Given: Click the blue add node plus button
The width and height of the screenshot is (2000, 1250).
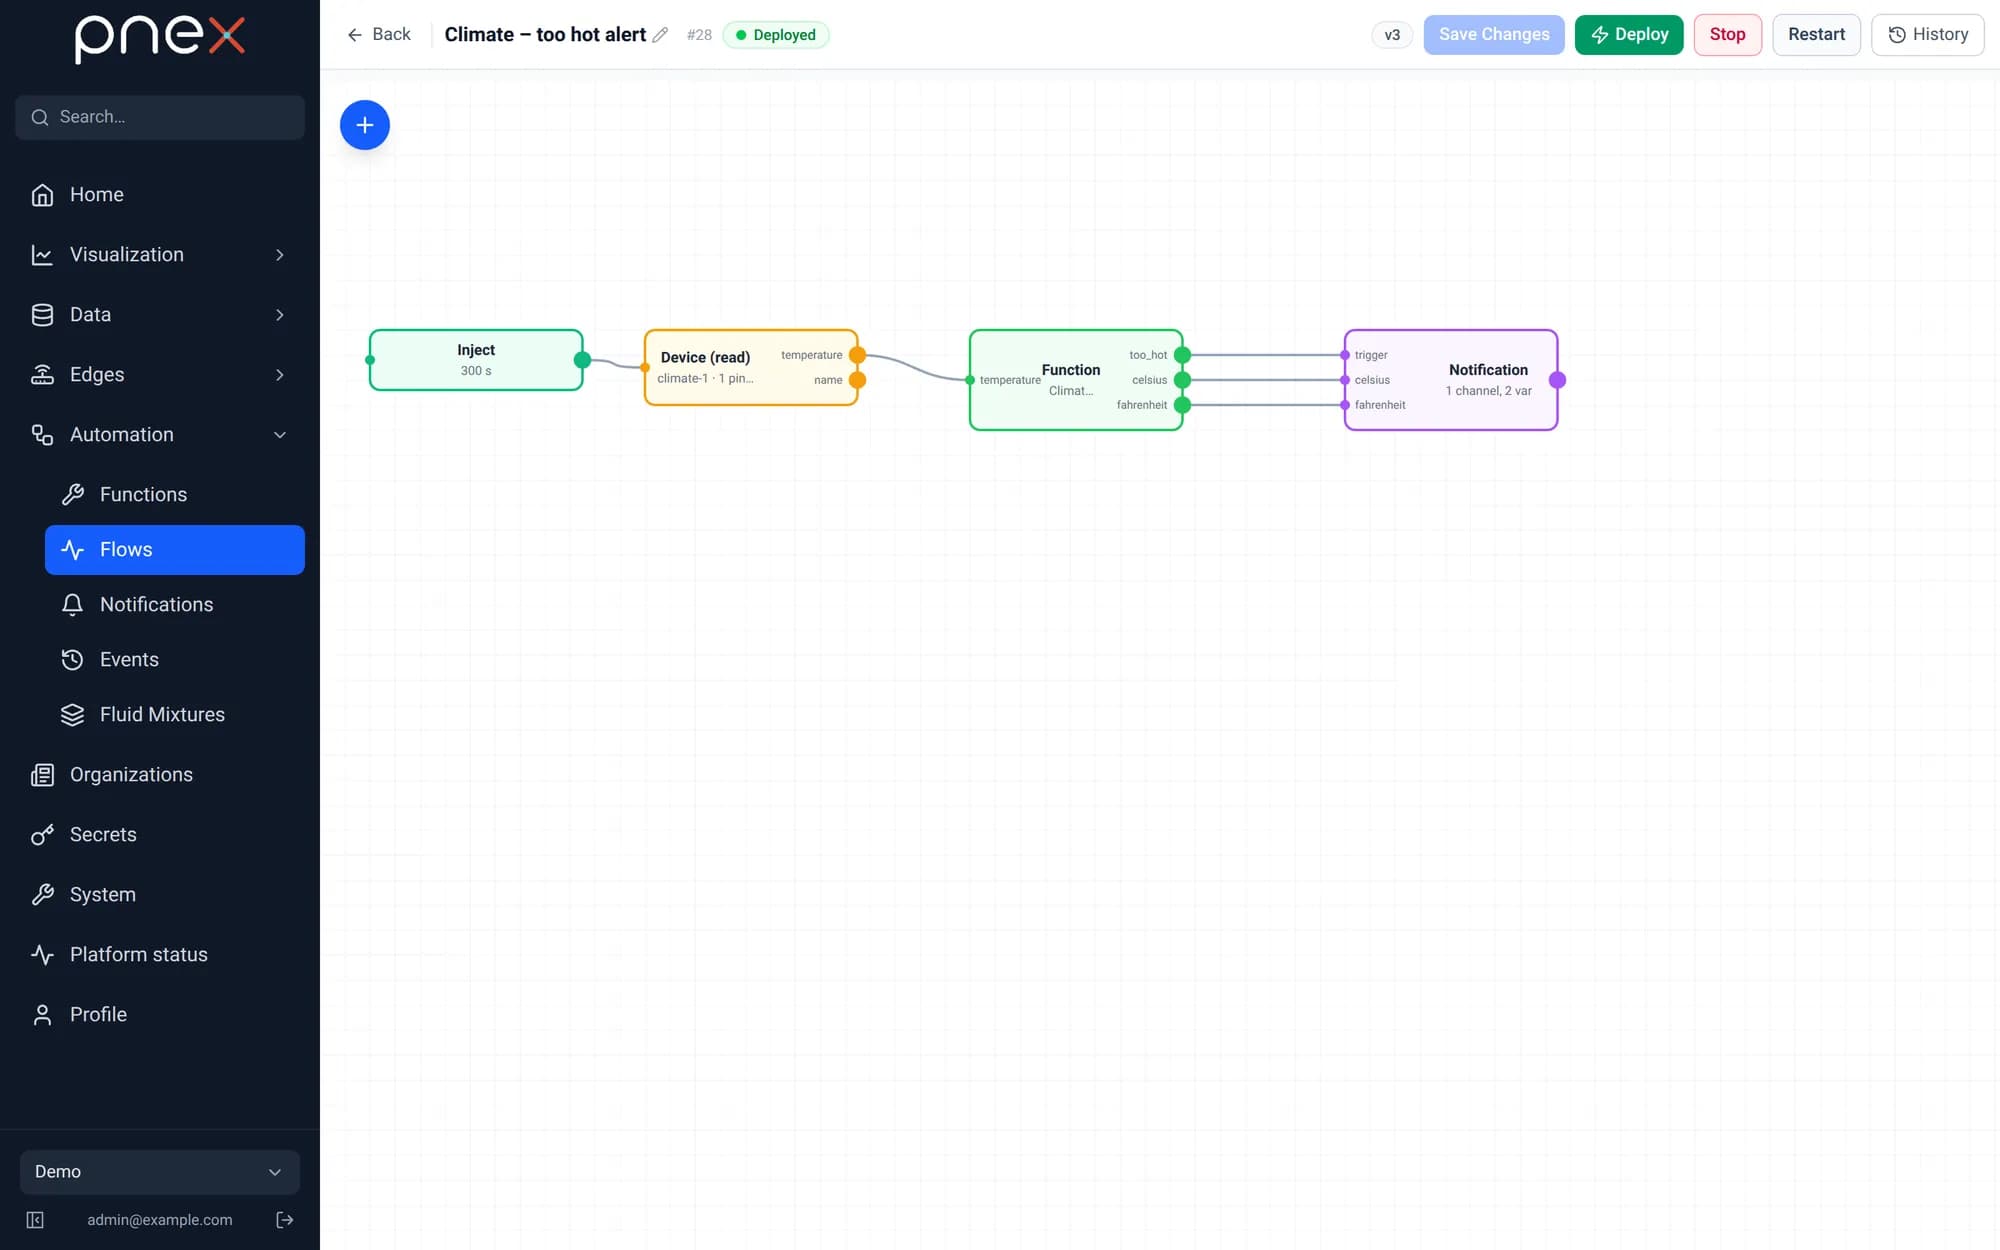Looking at the screenshot, I should [x=365, y=125].
